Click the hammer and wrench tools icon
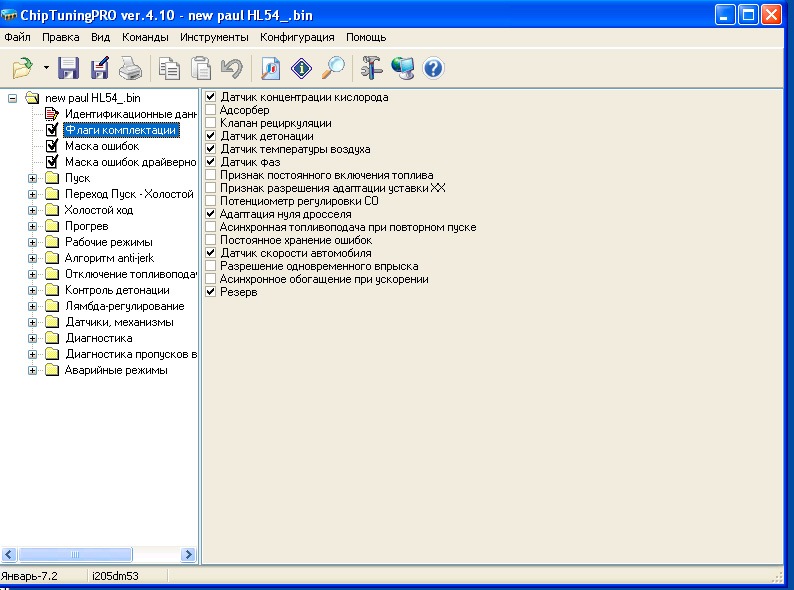 (x=371, y=68)
